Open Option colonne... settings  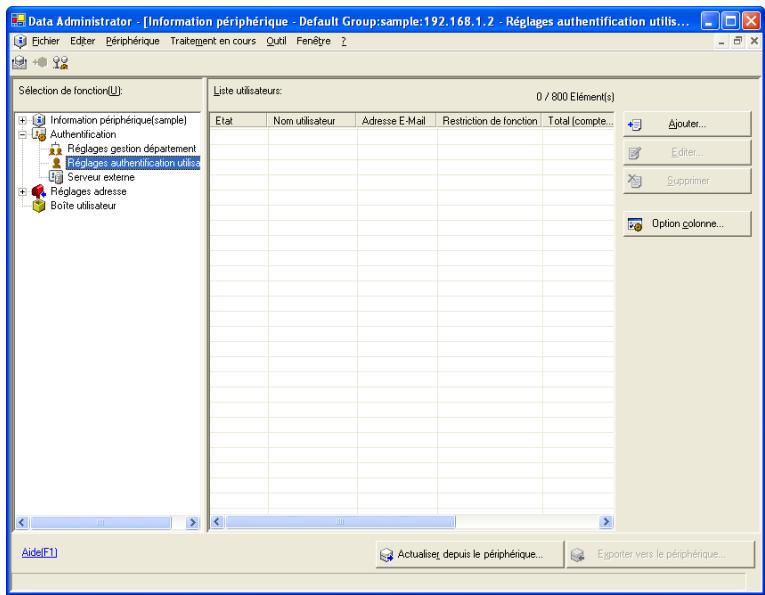687,224
